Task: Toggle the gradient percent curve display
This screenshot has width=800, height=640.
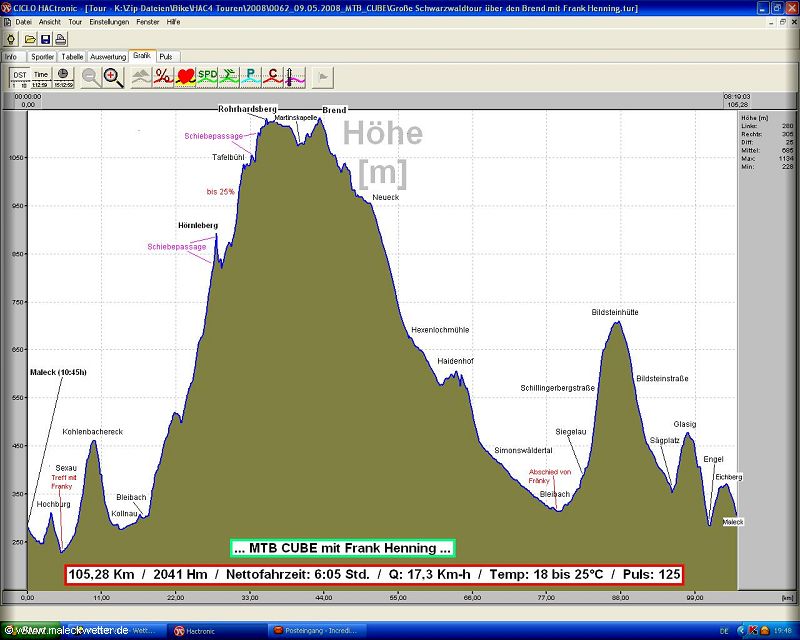Action: (163, 76)
